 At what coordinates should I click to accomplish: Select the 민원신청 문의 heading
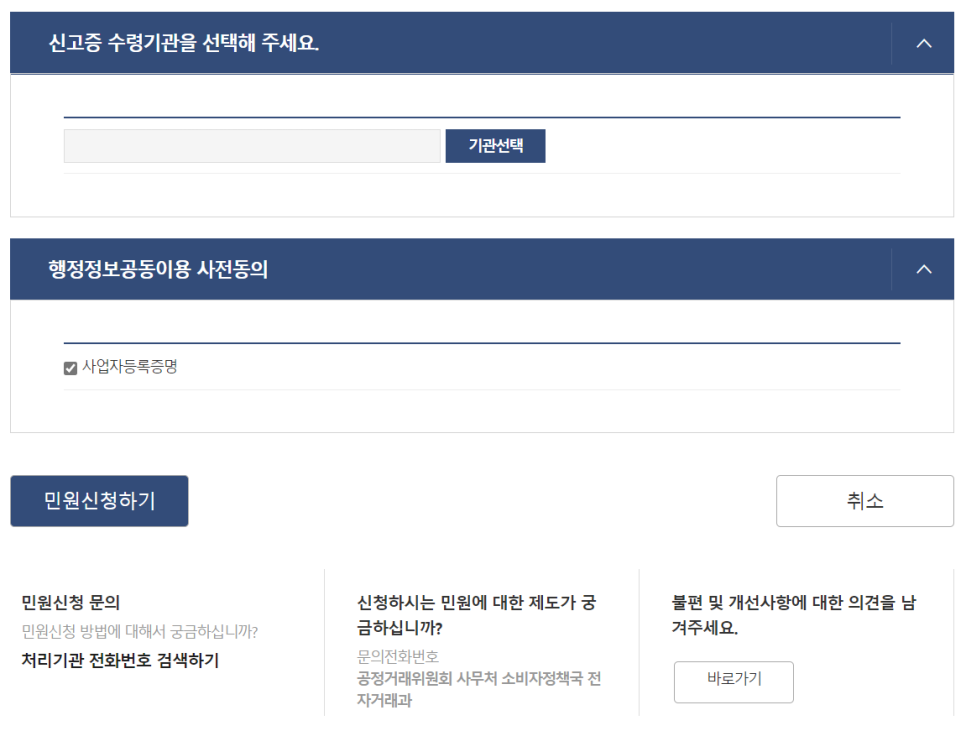(x=71, y=602)
